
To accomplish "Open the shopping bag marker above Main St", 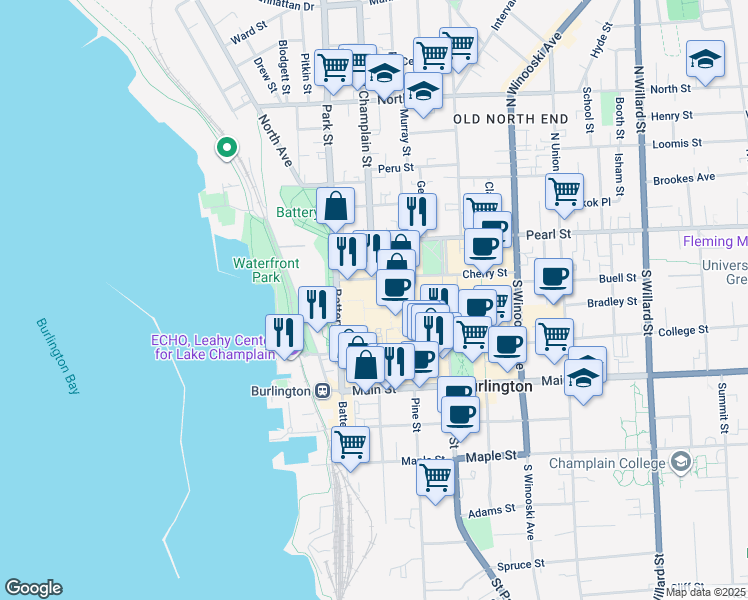I will (365, 366).
